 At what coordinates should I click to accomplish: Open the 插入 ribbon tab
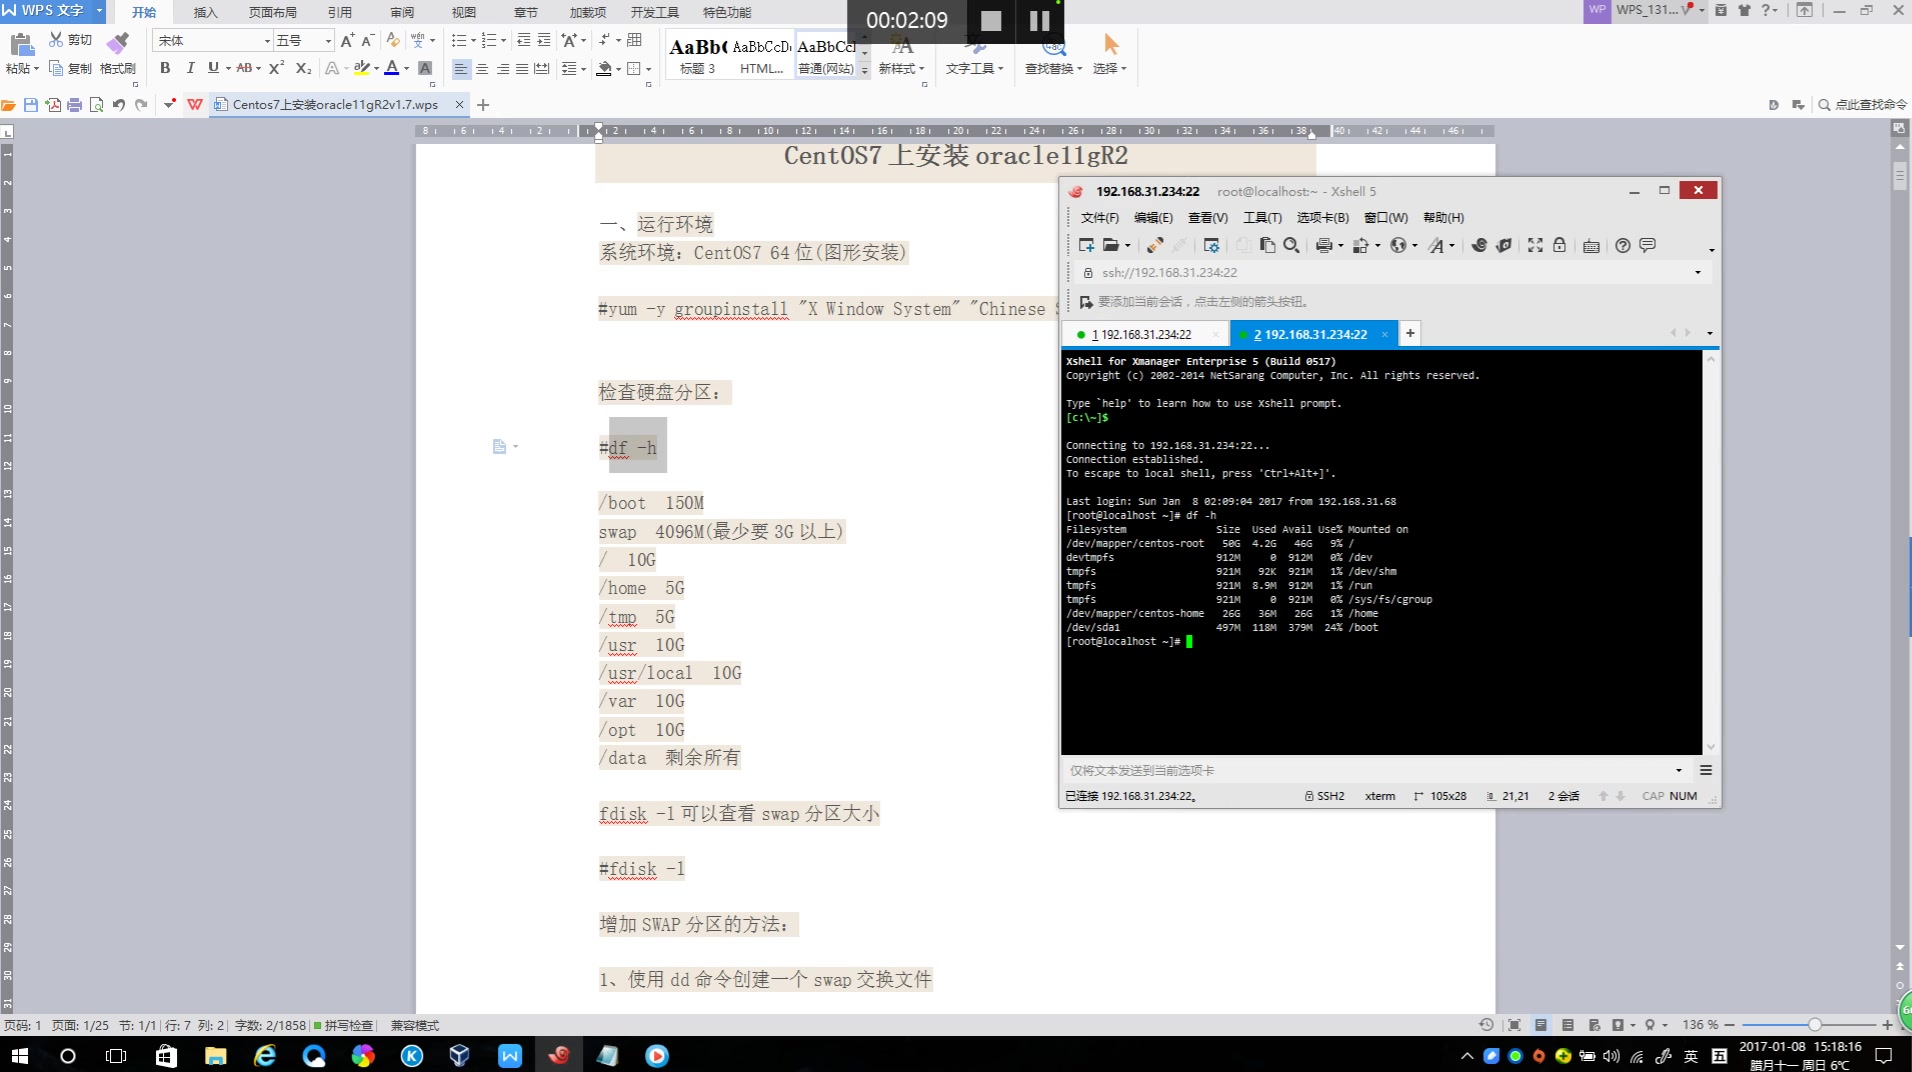205,12
